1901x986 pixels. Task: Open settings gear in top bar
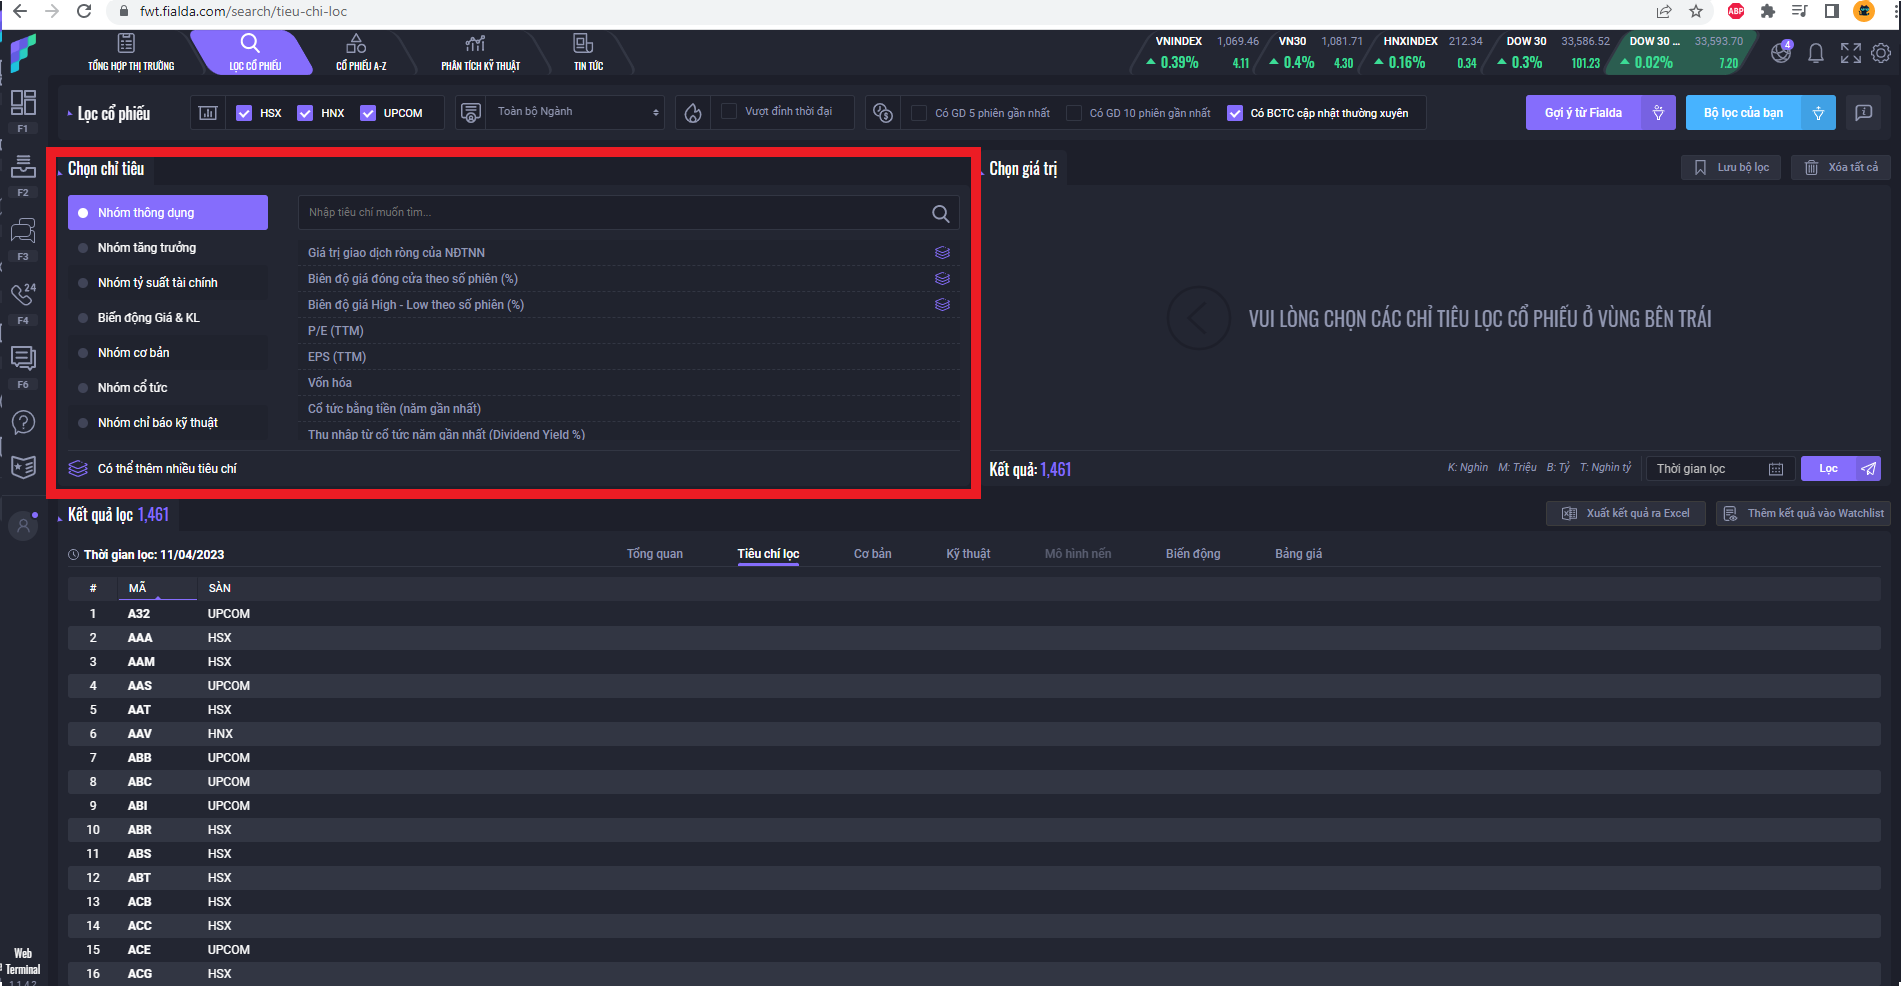point(1881,53)
